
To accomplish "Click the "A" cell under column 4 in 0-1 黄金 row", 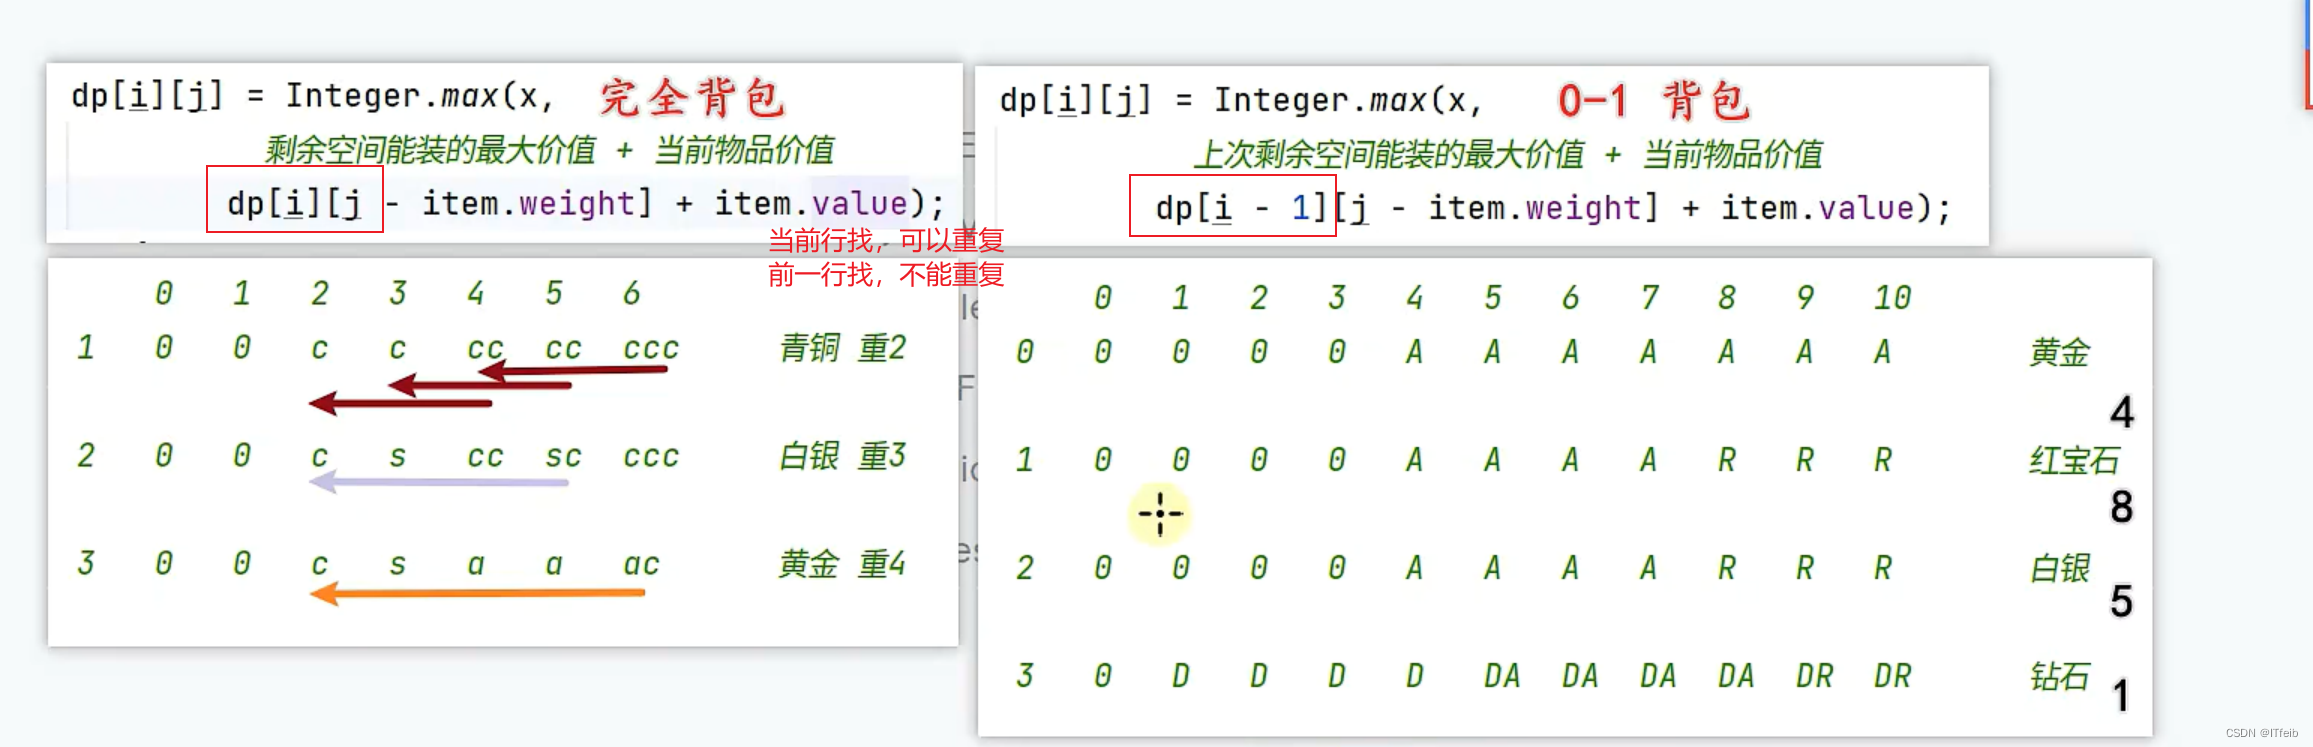I will click(x=1414, y=352).
